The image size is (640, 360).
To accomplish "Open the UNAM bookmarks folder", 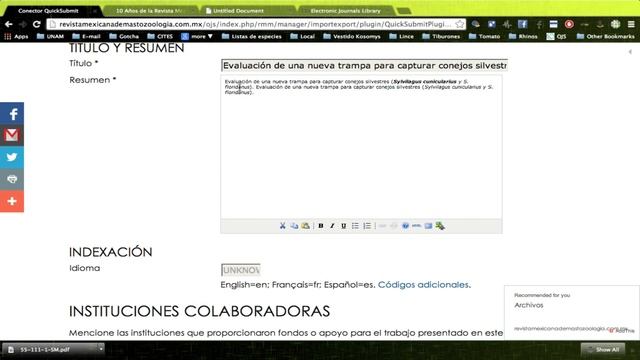I will coord(50,36).
